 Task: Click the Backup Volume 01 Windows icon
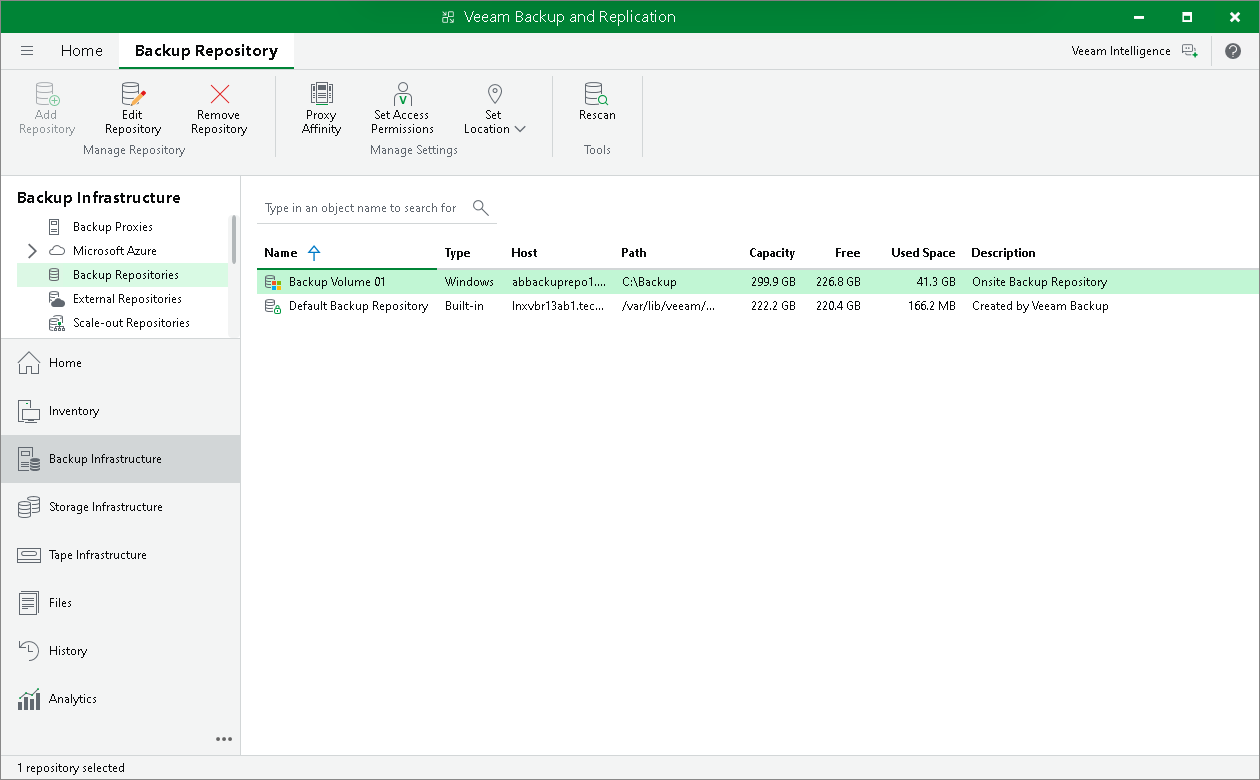(272, 282)
